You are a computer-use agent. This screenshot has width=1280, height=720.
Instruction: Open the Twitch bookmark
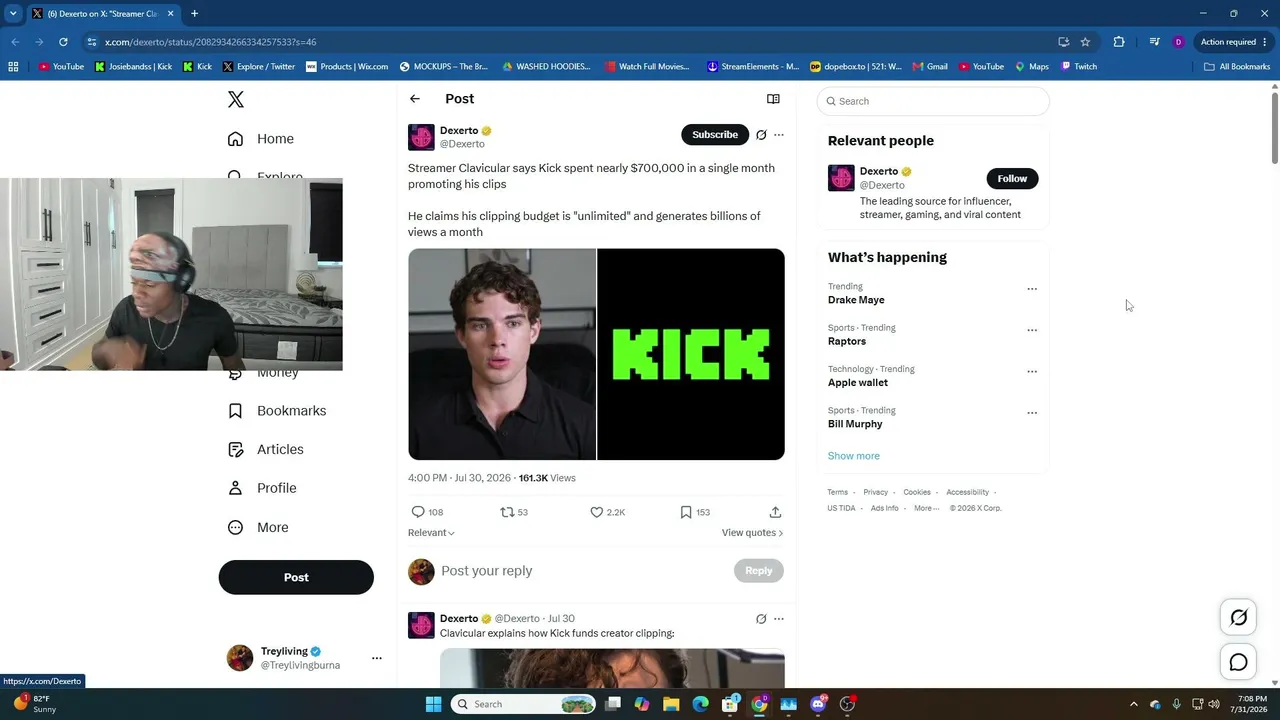(1079, 67)
